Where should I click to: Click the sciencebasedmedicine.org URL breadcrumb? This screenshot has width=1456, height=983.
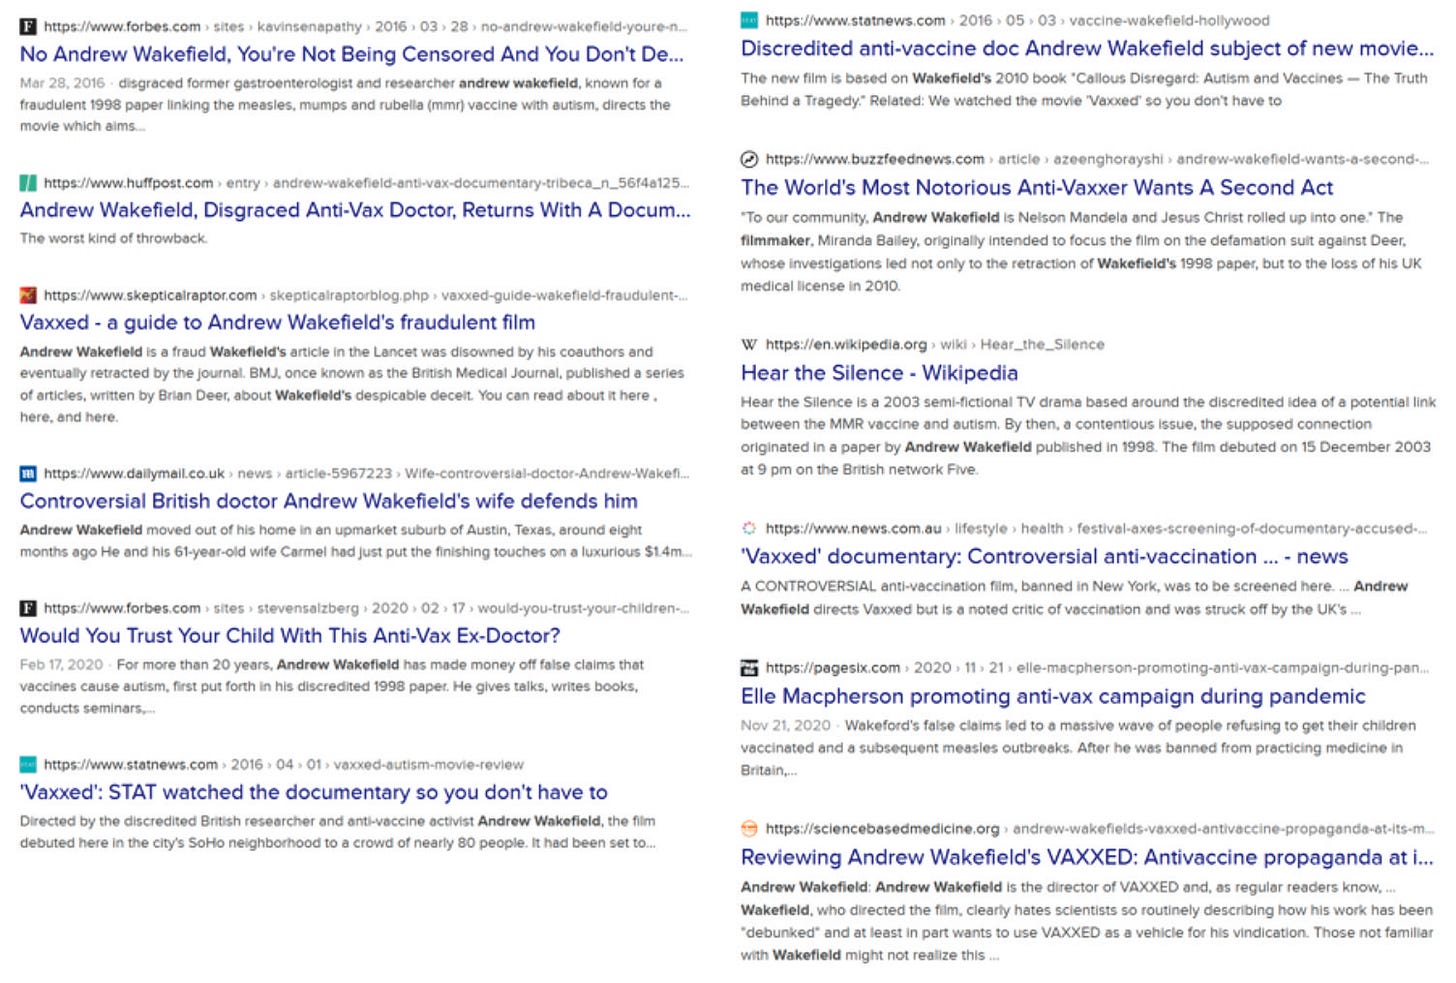coord(1099,828)
